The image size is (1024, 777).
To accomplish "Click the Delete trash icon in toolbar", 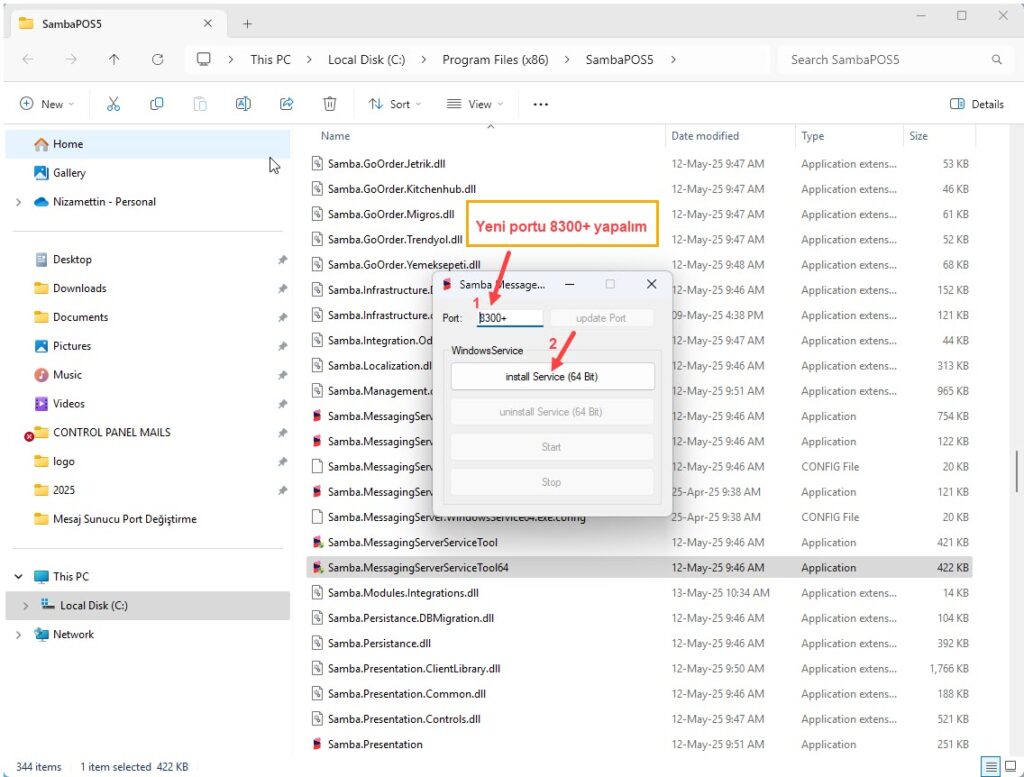I will click(330, 104).
